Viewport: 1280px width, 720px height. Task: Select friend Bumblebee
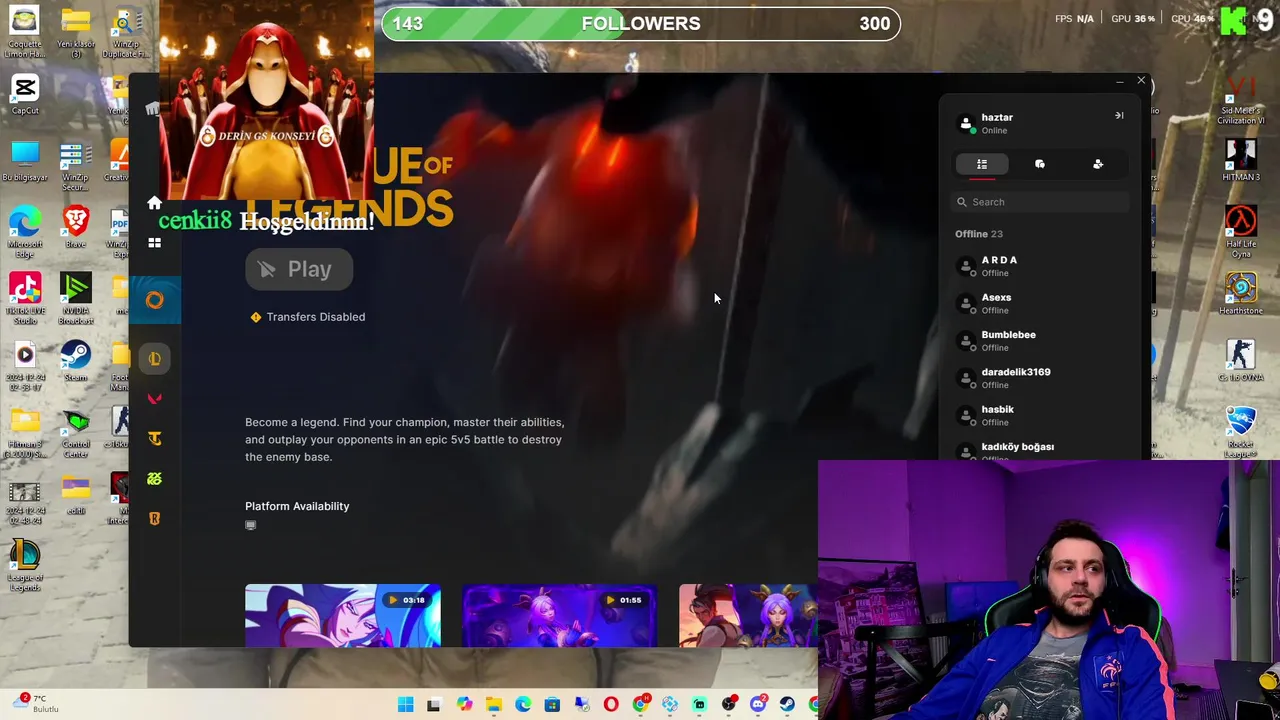[1040, 341]
